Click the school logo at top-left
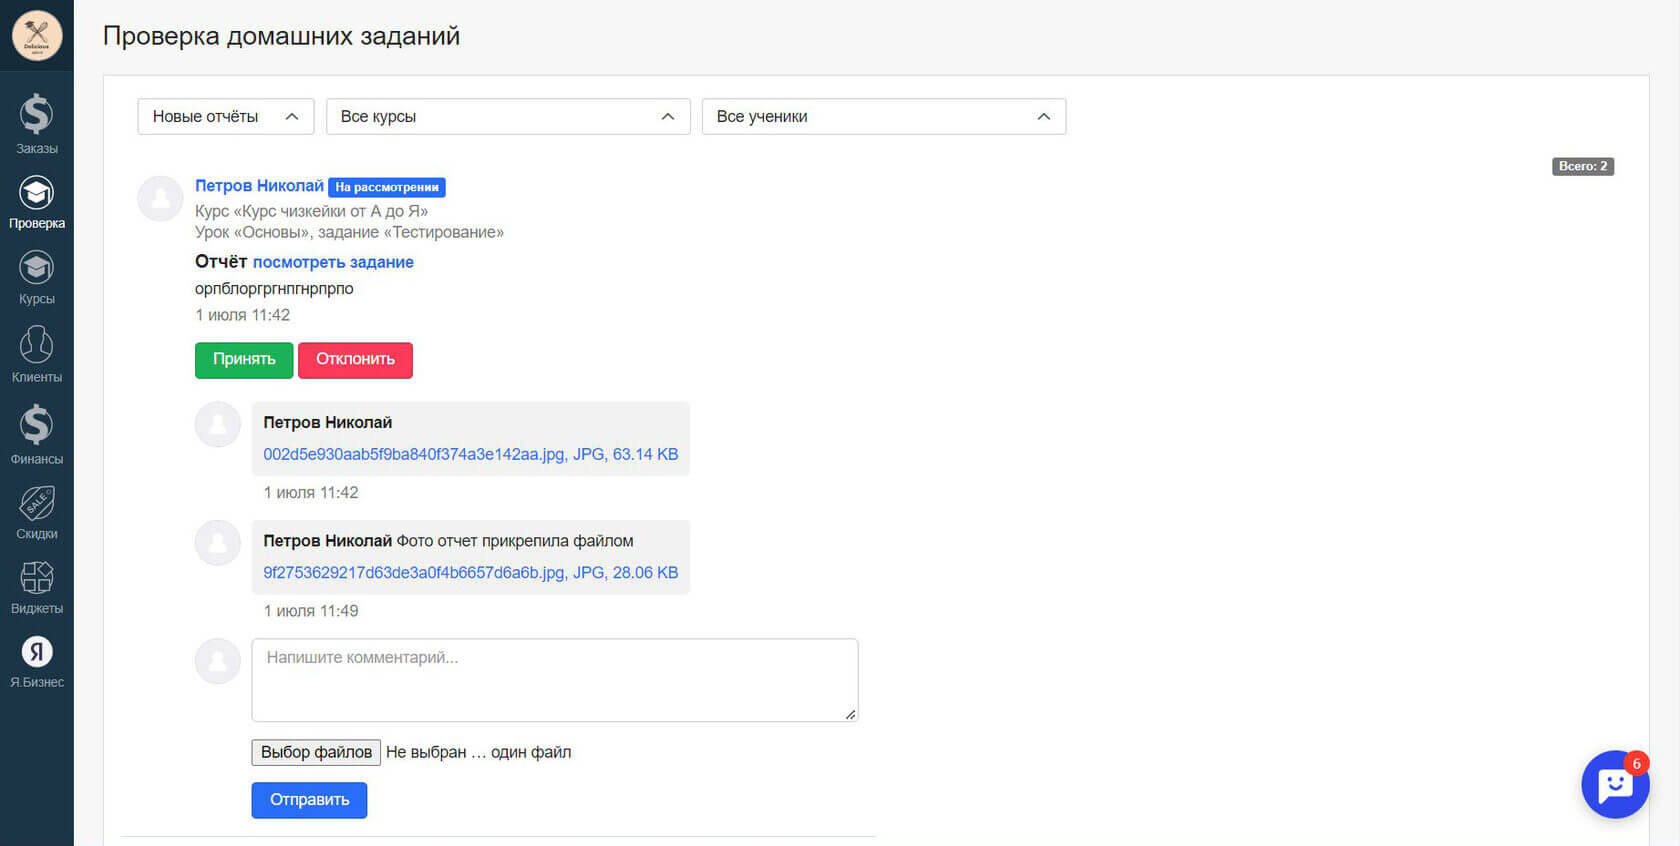The image size is (1680, 846). (37, 35)
